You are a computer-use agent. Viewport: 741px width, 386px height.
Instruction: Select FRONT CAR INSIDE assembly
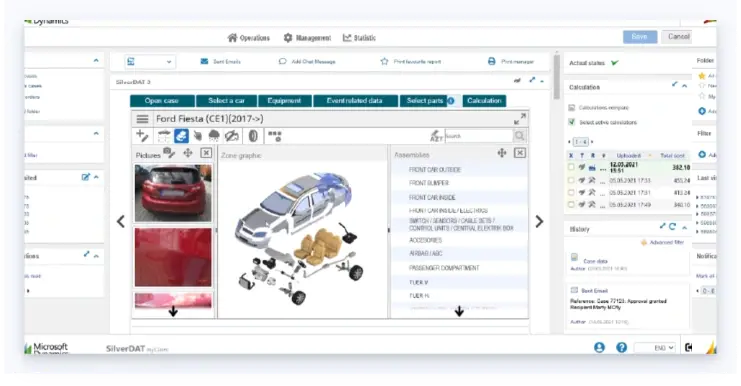459,197
